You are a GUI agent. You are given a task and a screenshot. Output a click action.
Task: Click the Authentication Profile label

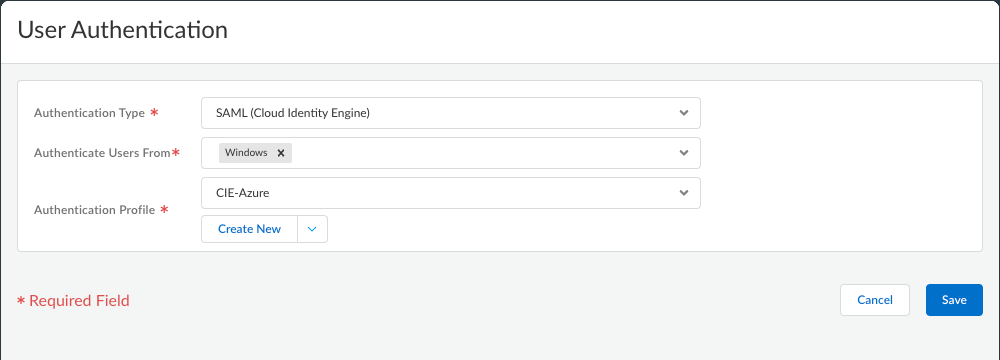[x=94, y=209]
